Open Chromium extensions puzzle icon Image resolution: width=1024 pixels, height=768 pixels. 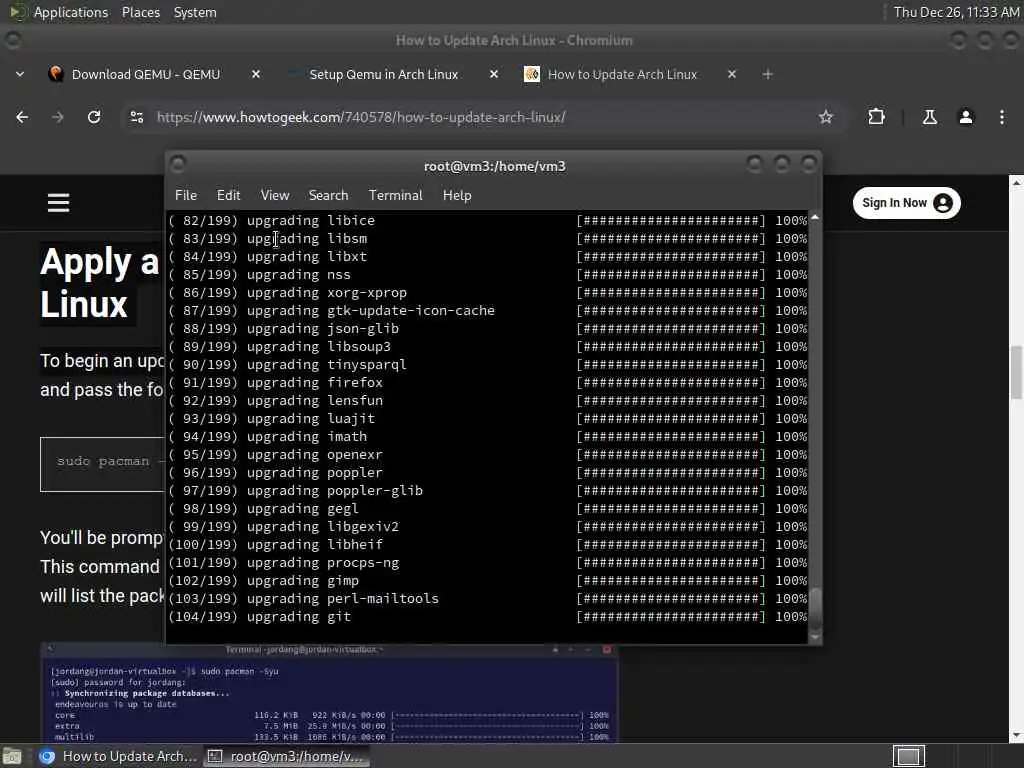click(x=876, y=117)
